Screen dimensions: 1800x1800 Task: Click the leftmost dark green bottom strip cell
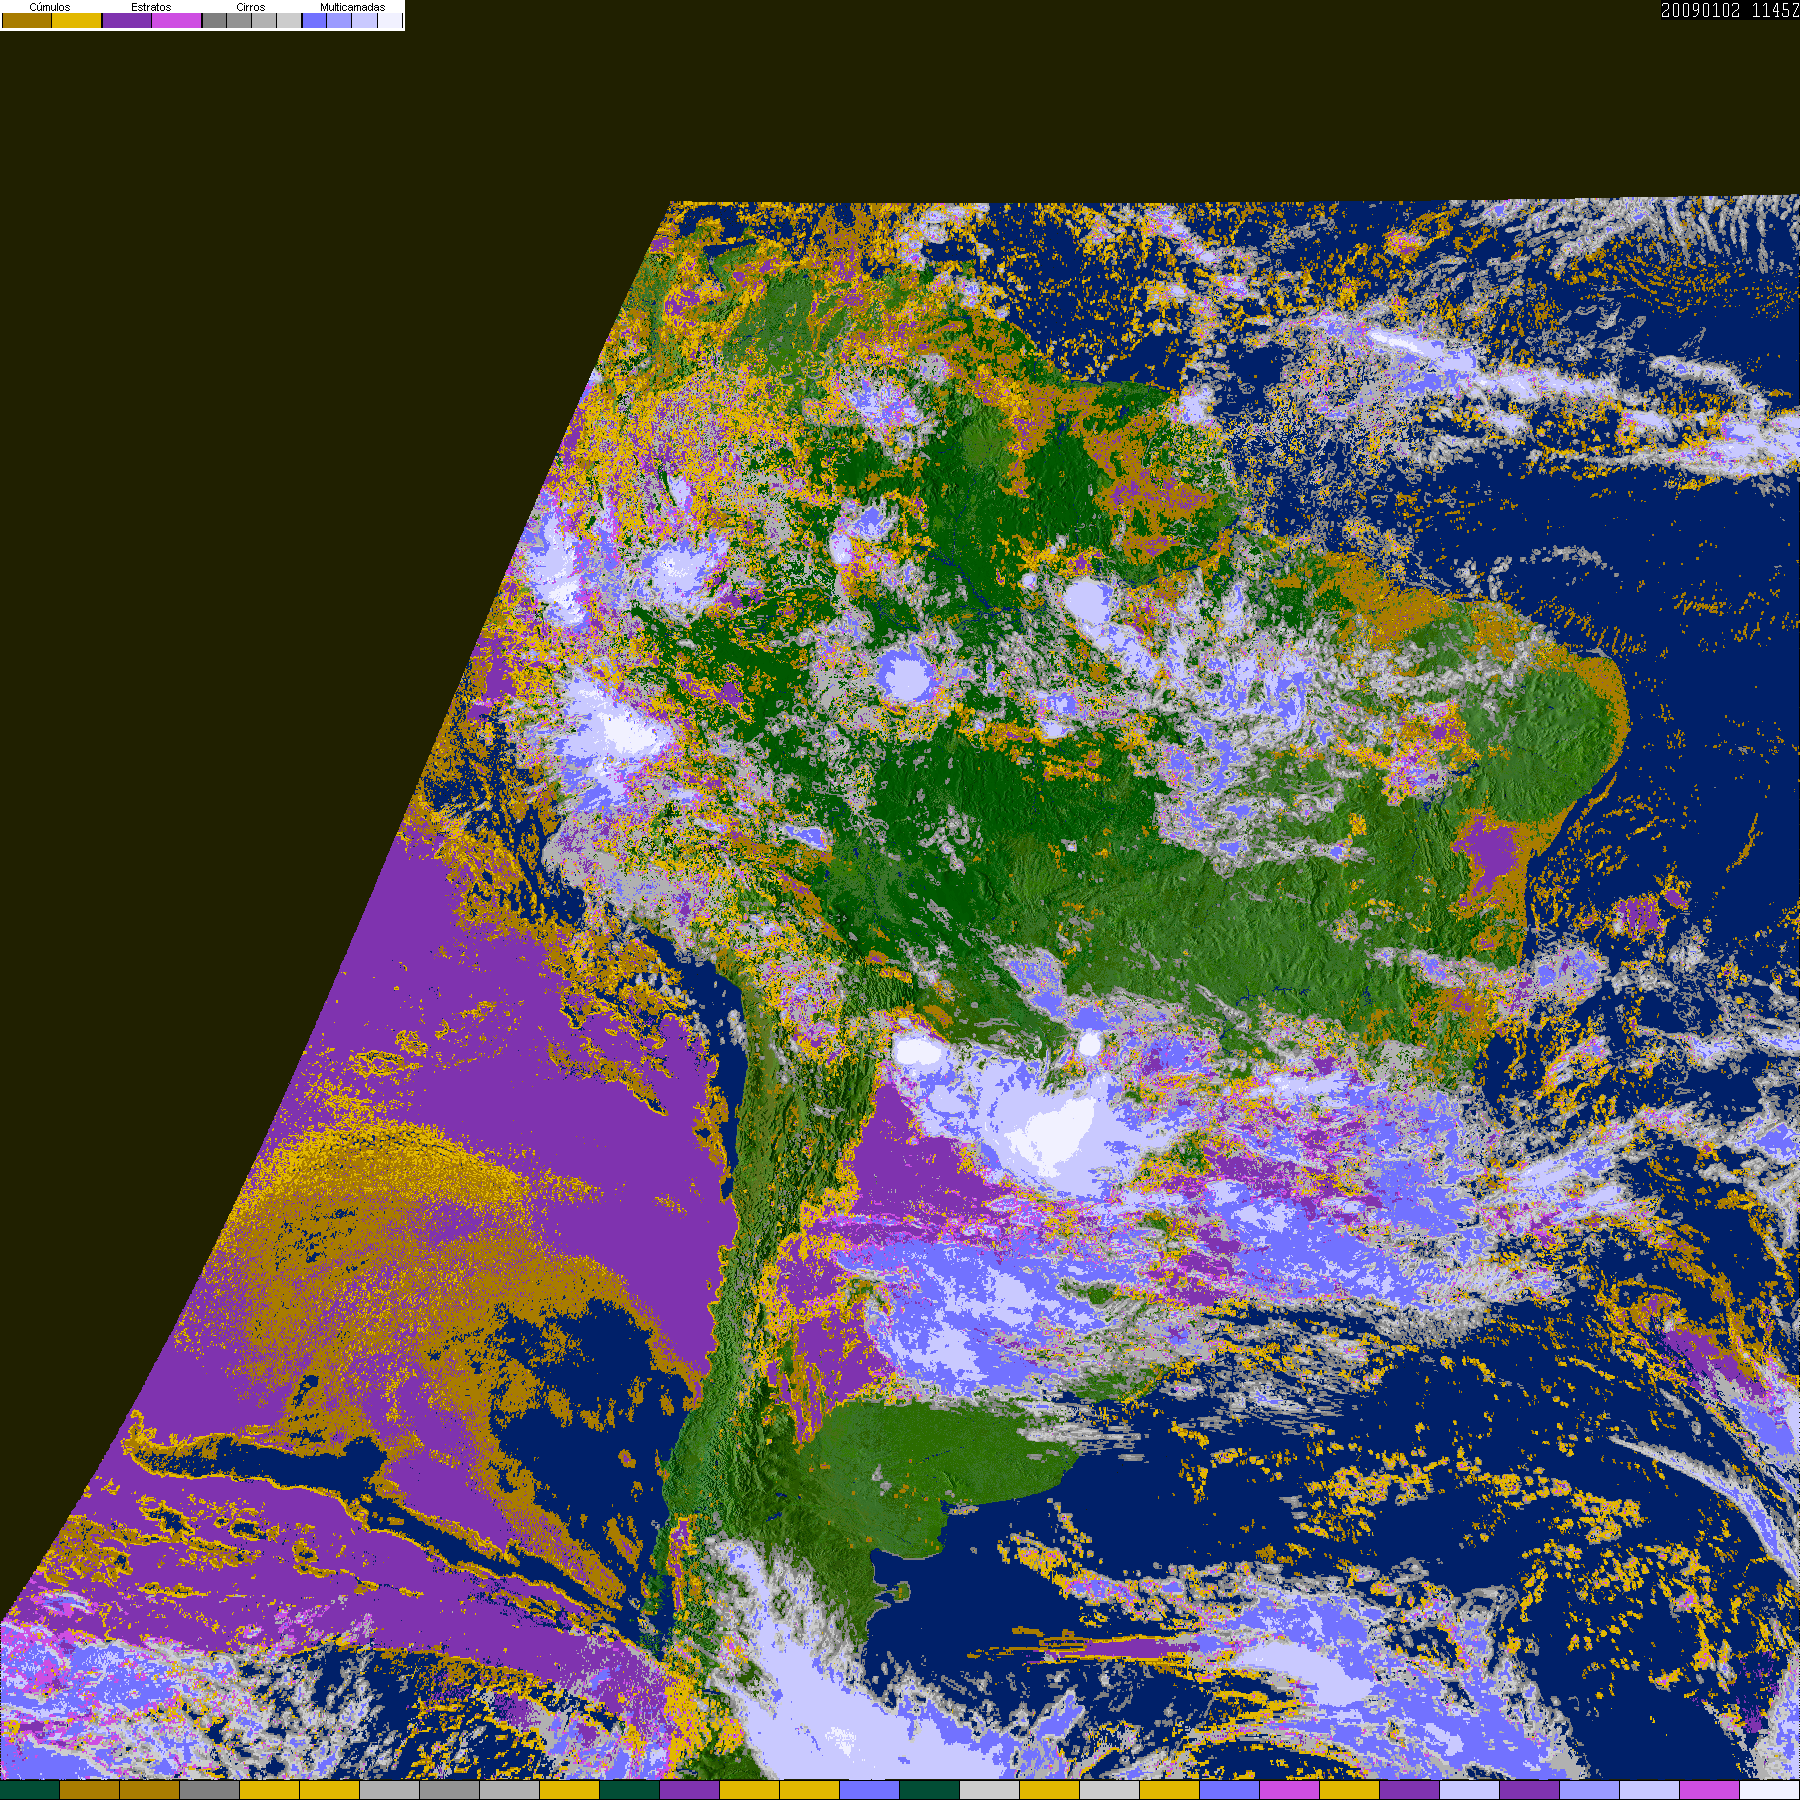coord(30,1790)
